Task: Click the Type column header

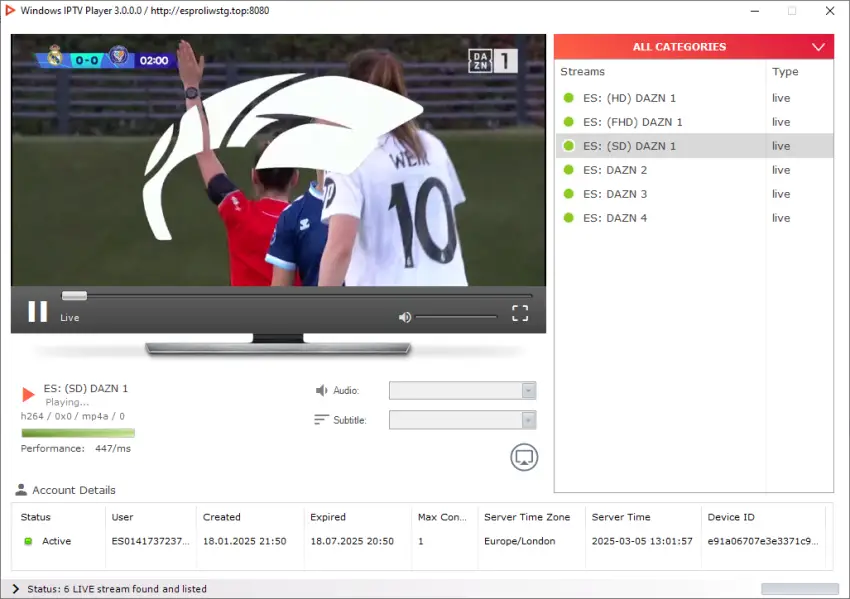Action: pos(785,72)
